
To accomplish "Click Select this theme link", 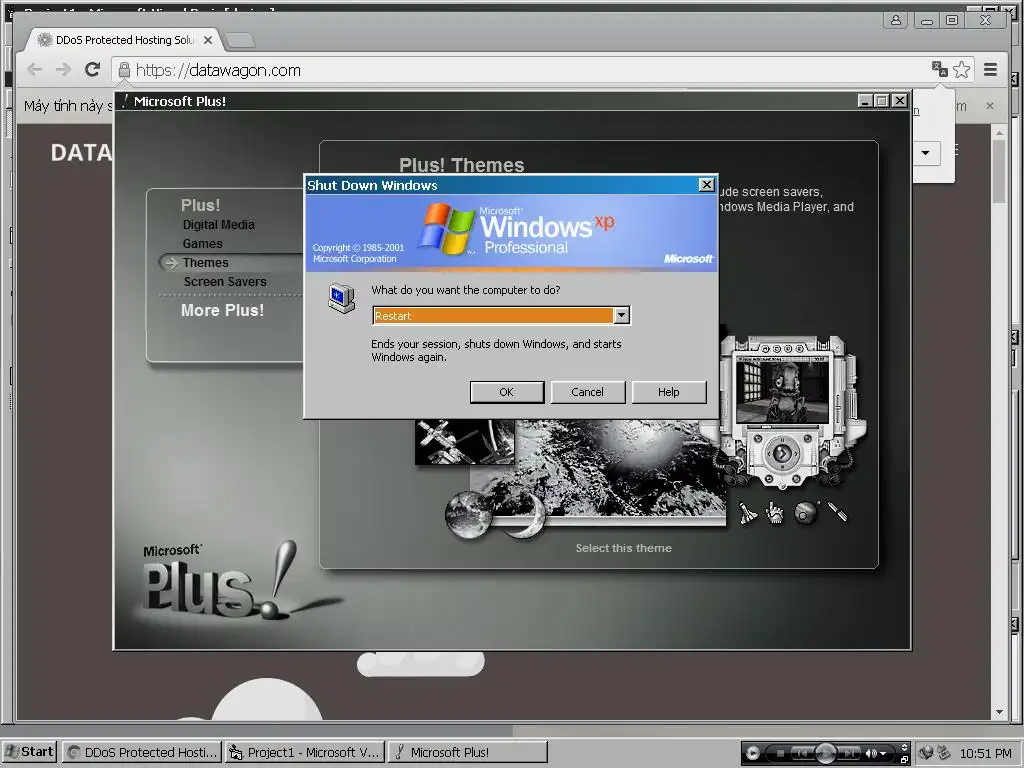I will pos(624,548).
